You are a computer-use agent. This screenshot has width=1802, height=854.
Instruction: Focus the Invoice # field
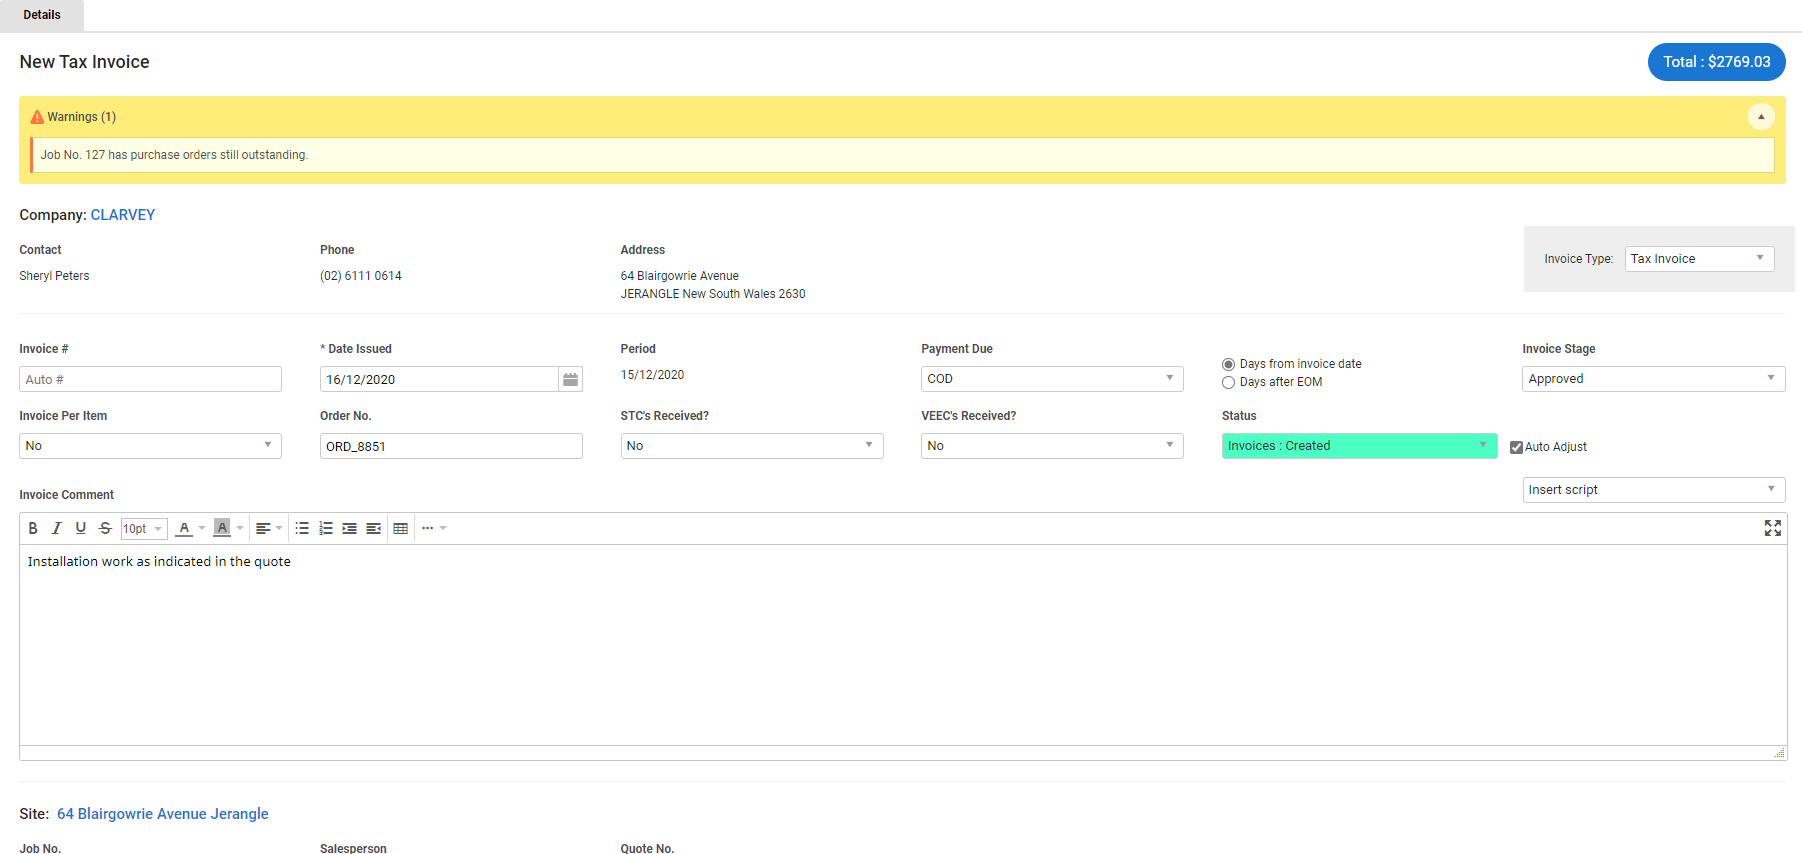(150, 379)
